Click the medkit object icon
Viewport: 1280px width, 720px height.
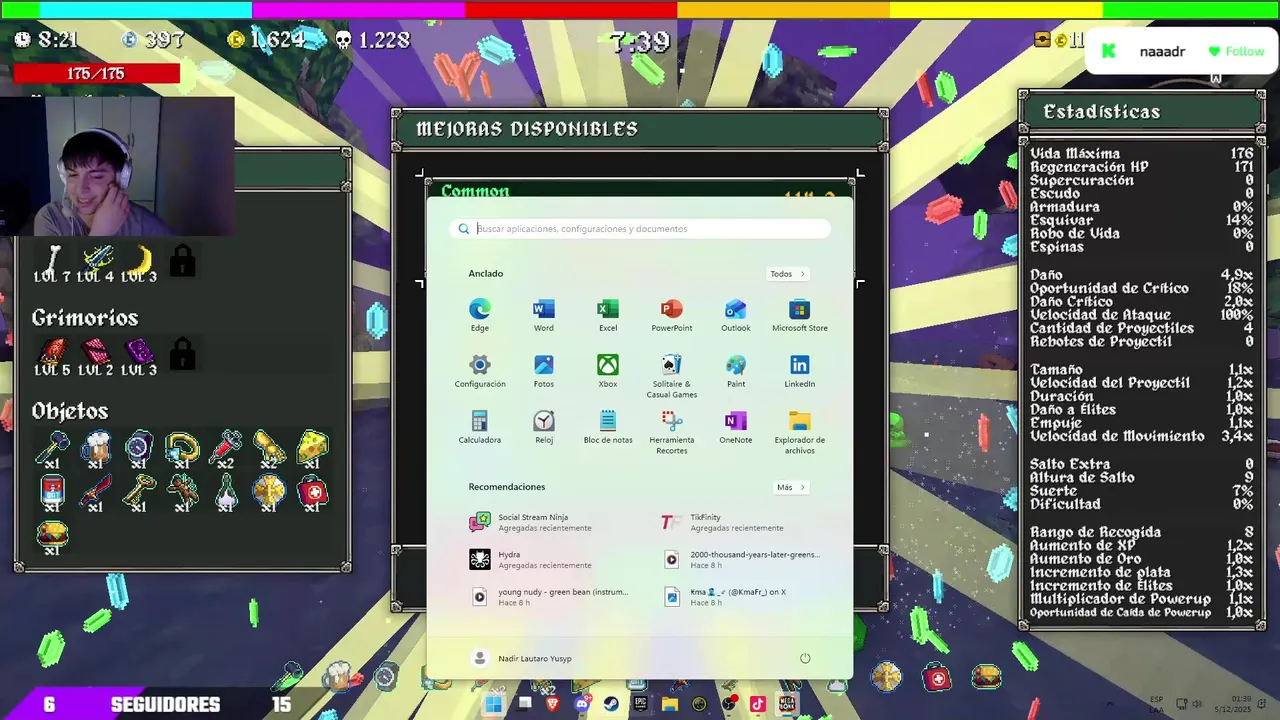(313, 493)
